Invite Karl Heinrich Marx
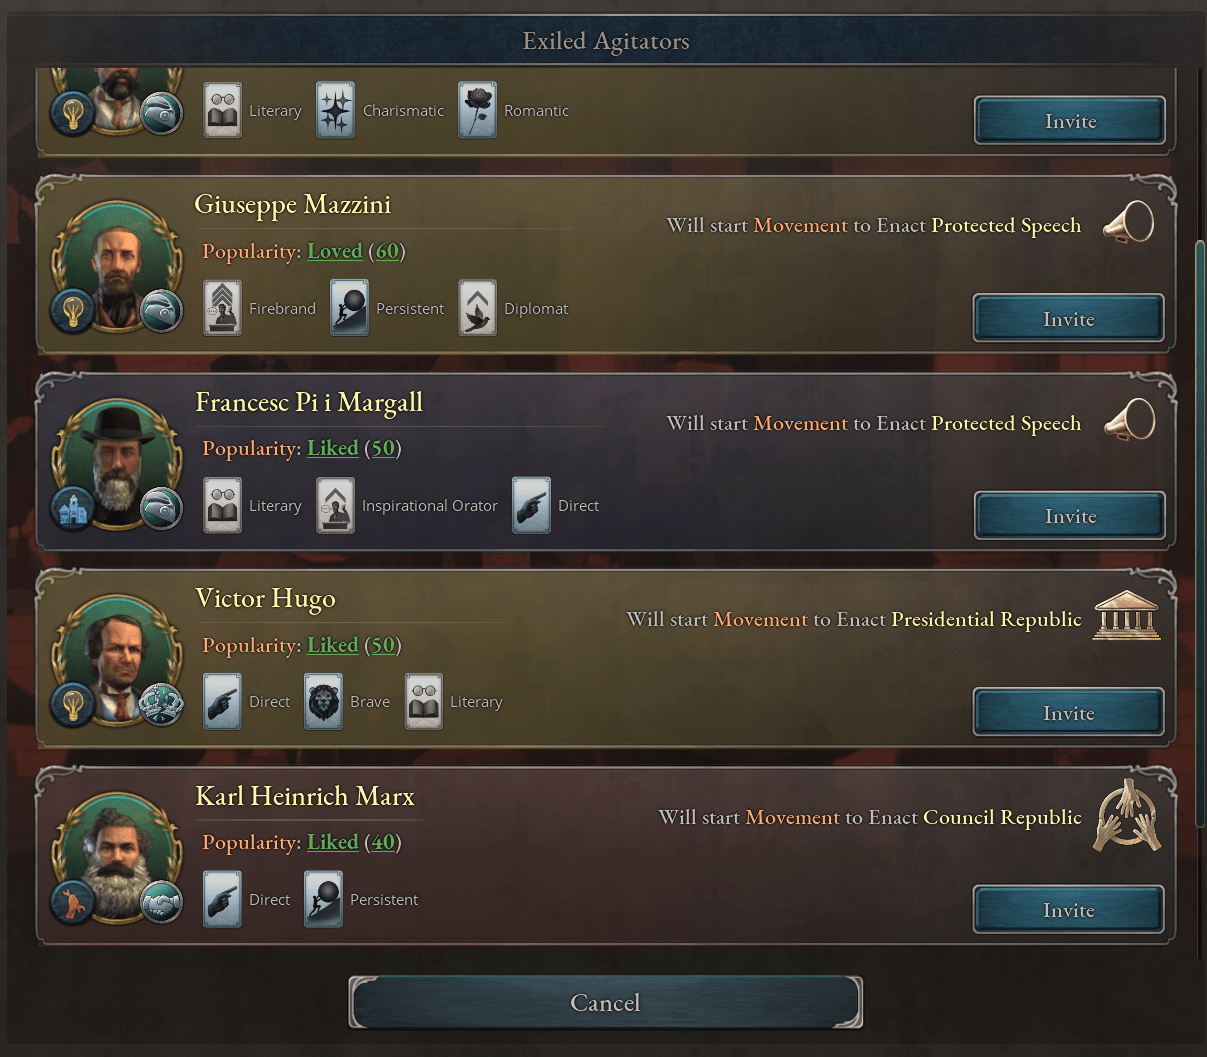 tap(1069, 910)
